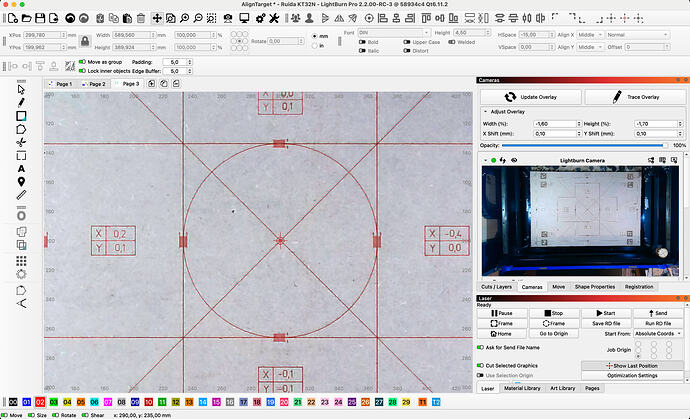Toggle the Welded switch
Image resolution: width=690 pixels, height=419 pixels.
pos(451,42)
